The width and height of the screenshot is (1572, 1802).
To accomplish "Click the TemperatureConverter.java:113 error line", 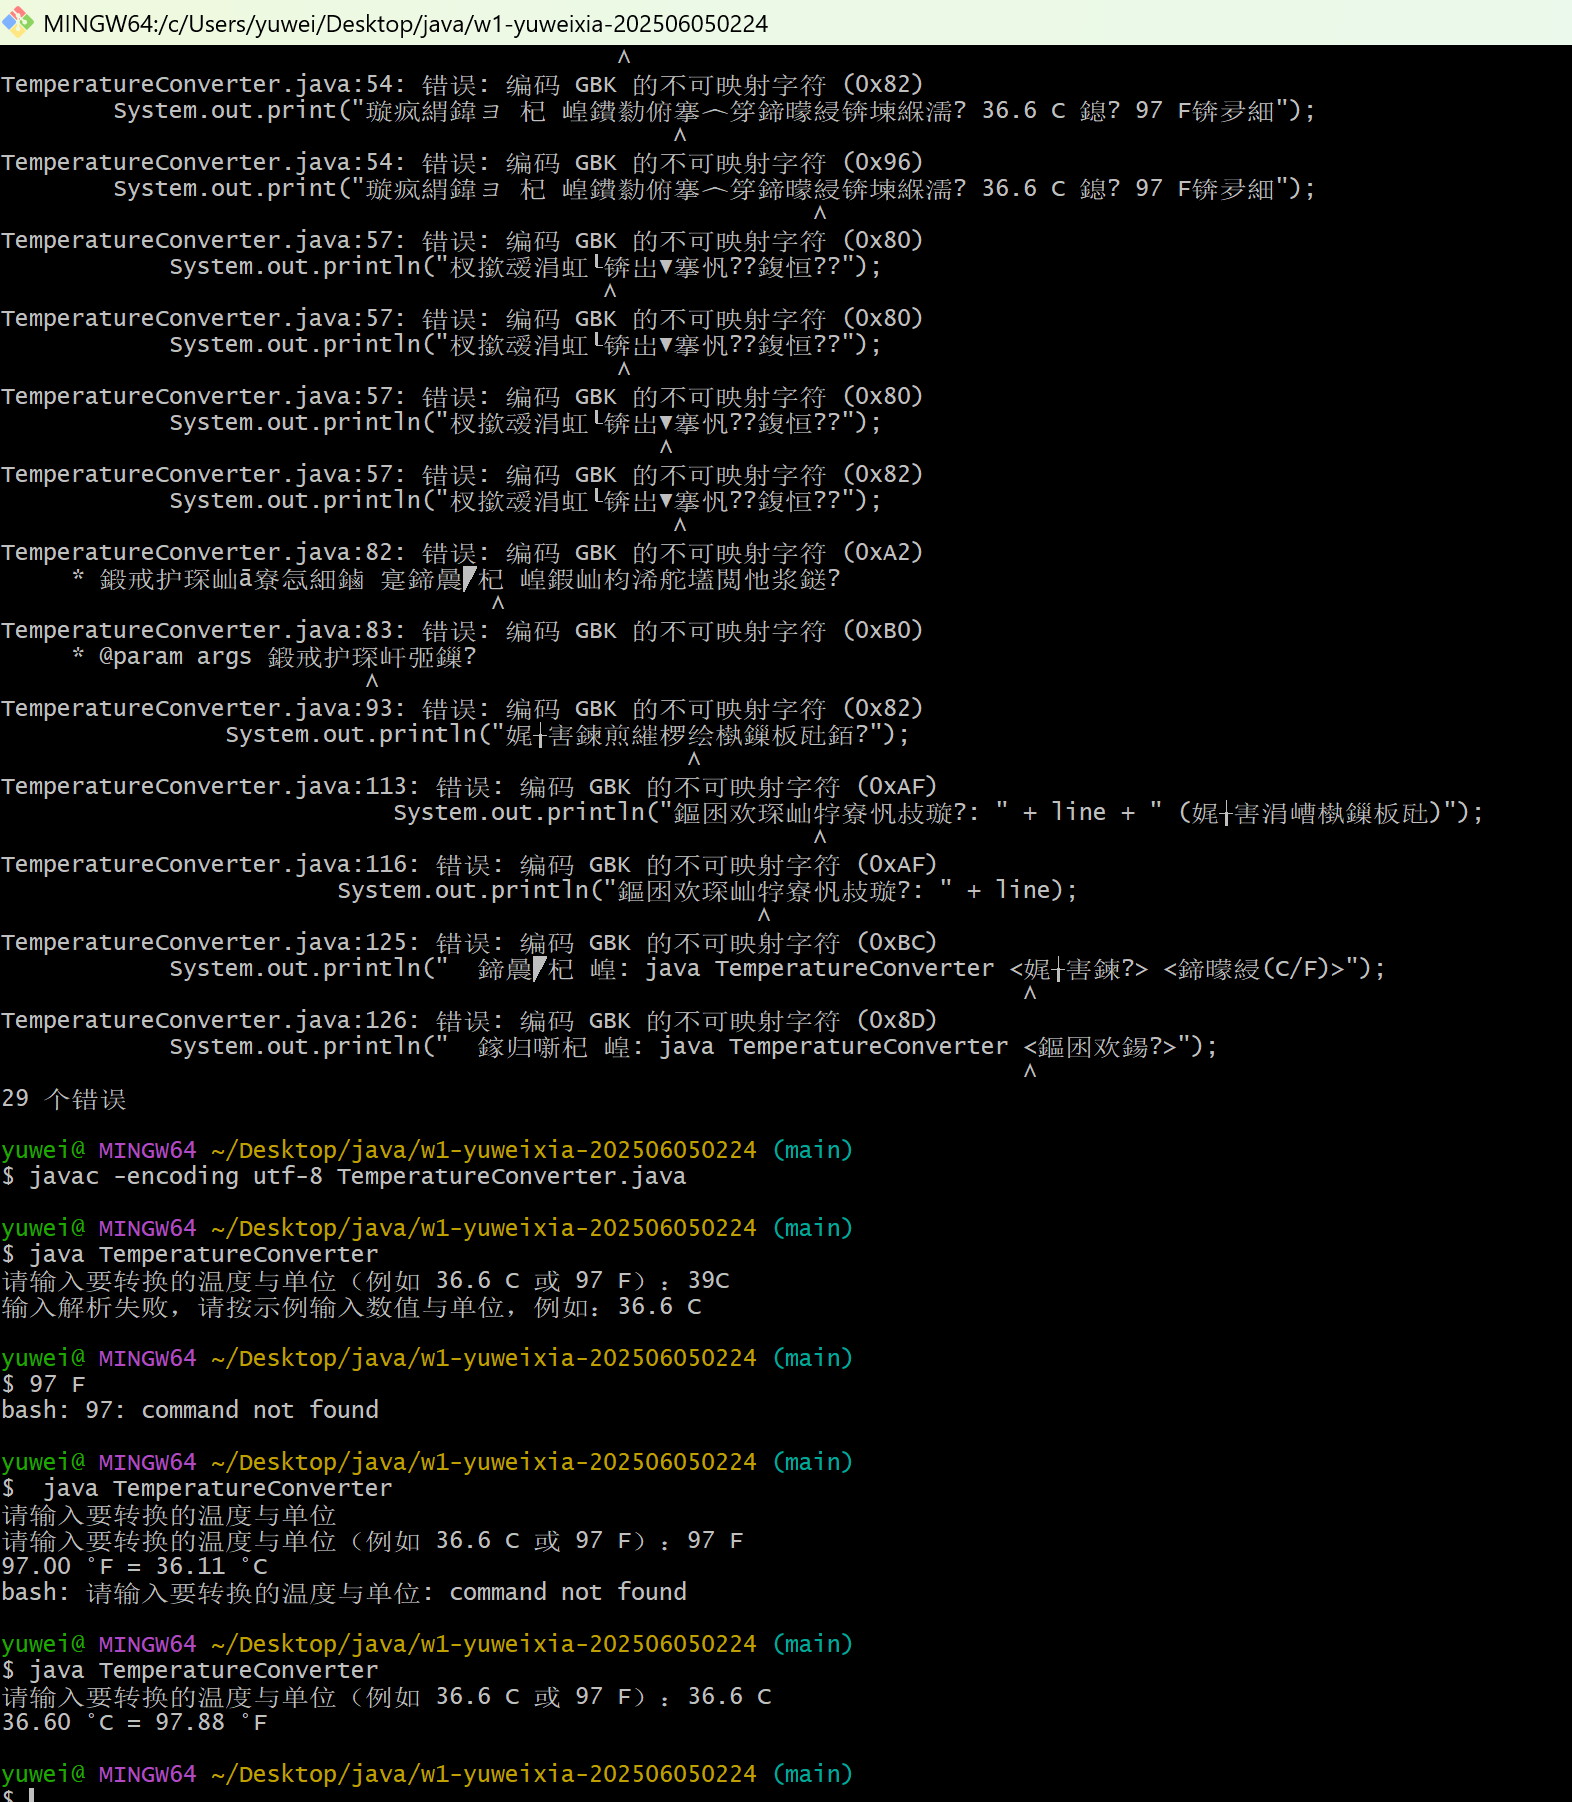I will [x=468, y=786].
